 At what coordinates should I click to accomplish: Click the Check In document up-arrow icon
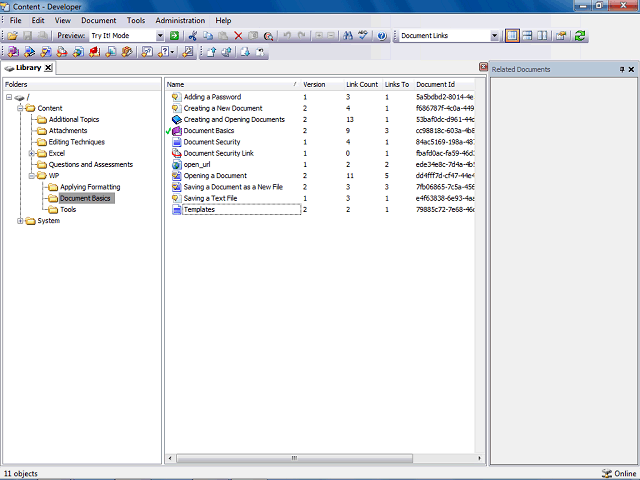pyautogui.click(x=211, y=52)
